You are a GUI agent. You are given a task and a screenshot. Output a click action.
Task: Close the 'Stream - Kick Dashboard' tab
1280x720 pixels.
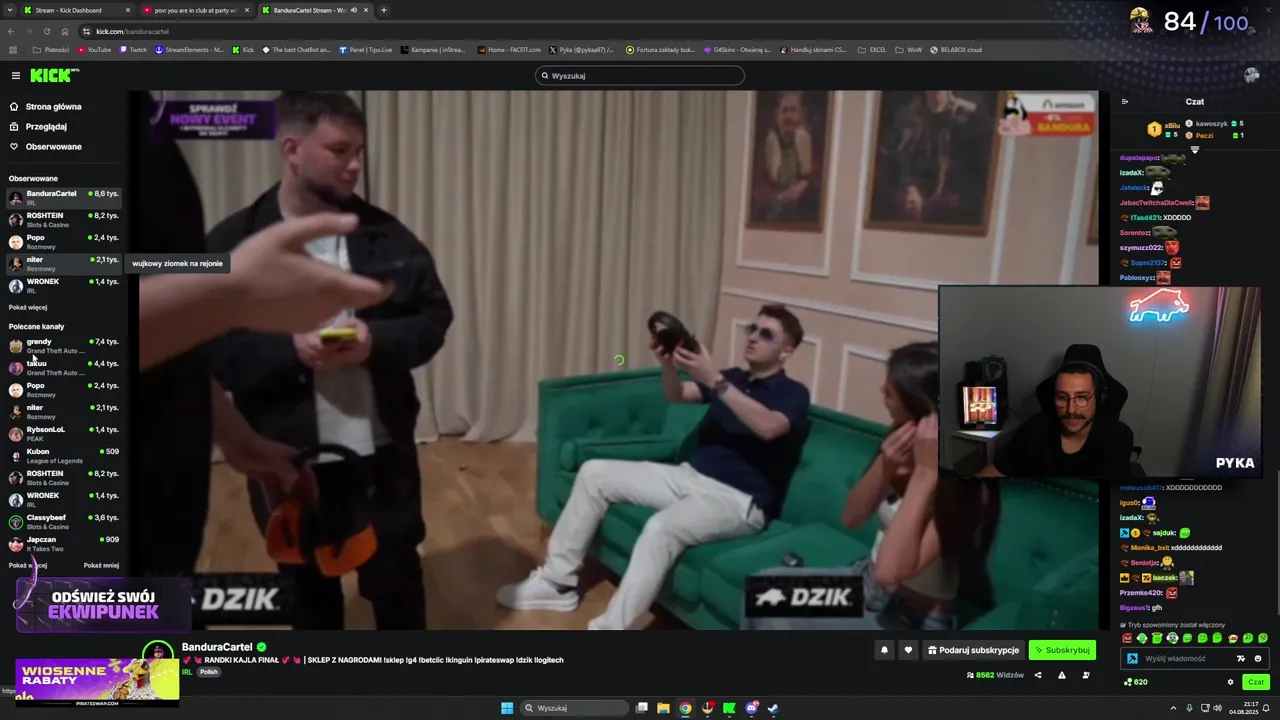click(128, 10)
